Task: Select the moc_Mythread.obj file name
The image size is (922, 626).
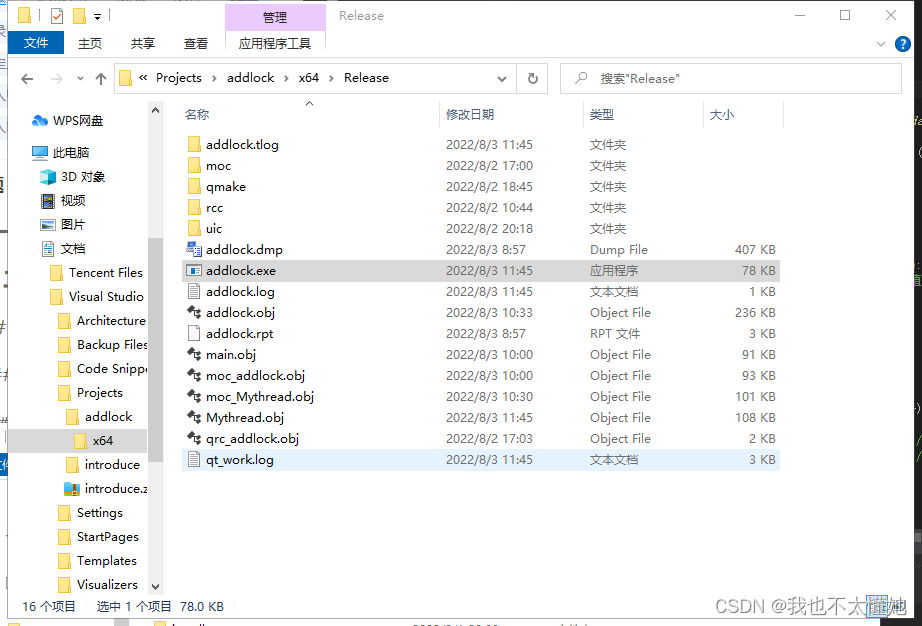Action: coord(260,397)
